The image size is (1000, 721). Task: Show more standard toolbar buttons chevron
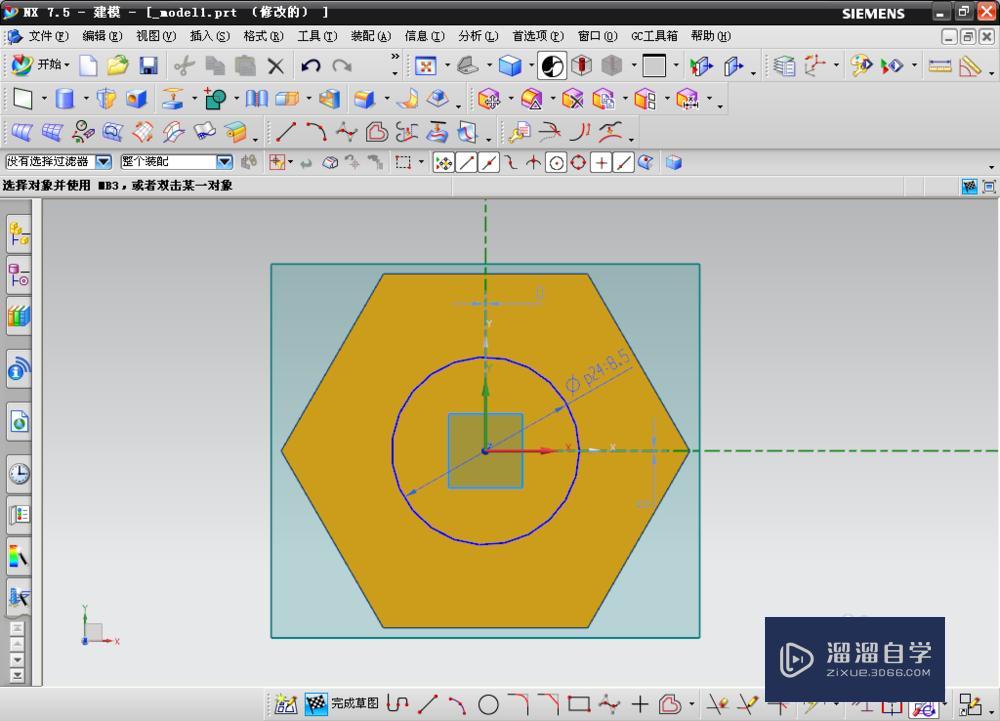pos(395,56)
